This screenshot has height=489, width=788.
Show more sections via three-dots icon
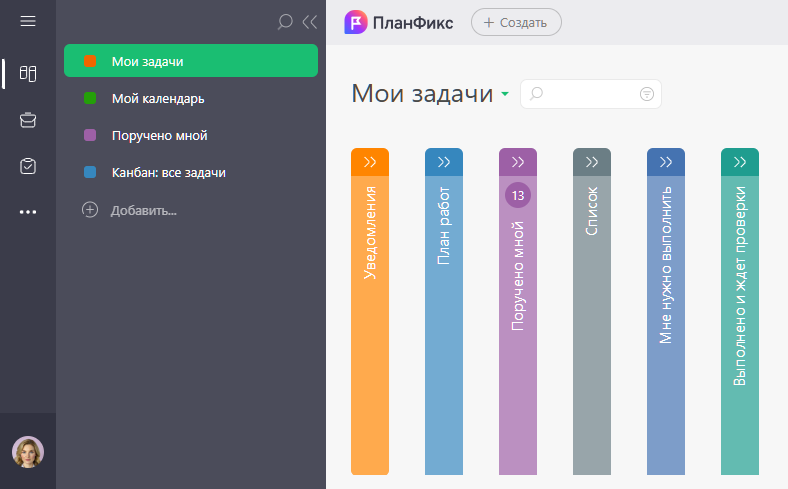28,212
